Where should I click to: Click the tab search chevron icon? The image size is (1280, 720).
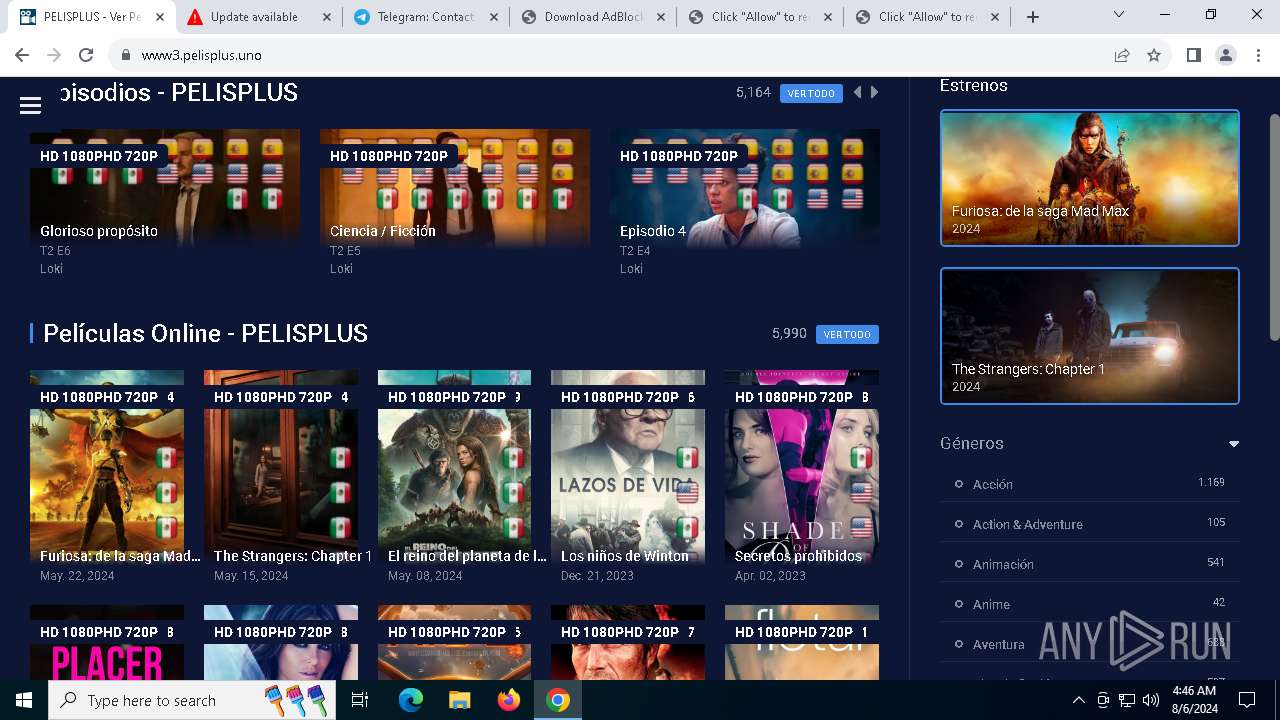point(1119,14)
